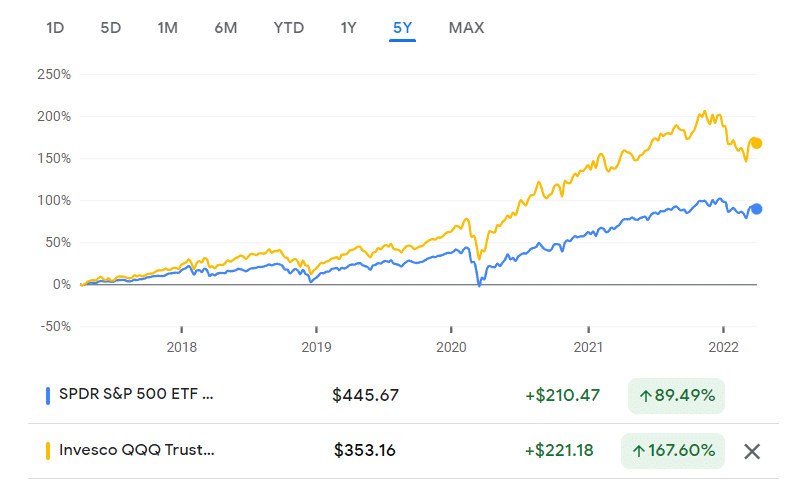Click the active 5Y tab
Screen dimensions: 809x490
[402, 28]
